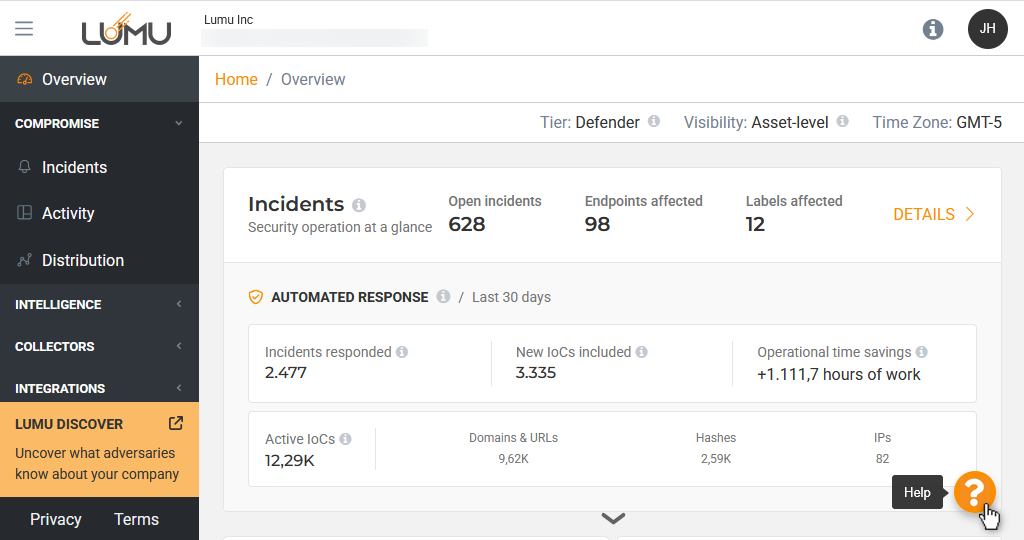Click info icon beside Operational time savings

tap(921, 352)
